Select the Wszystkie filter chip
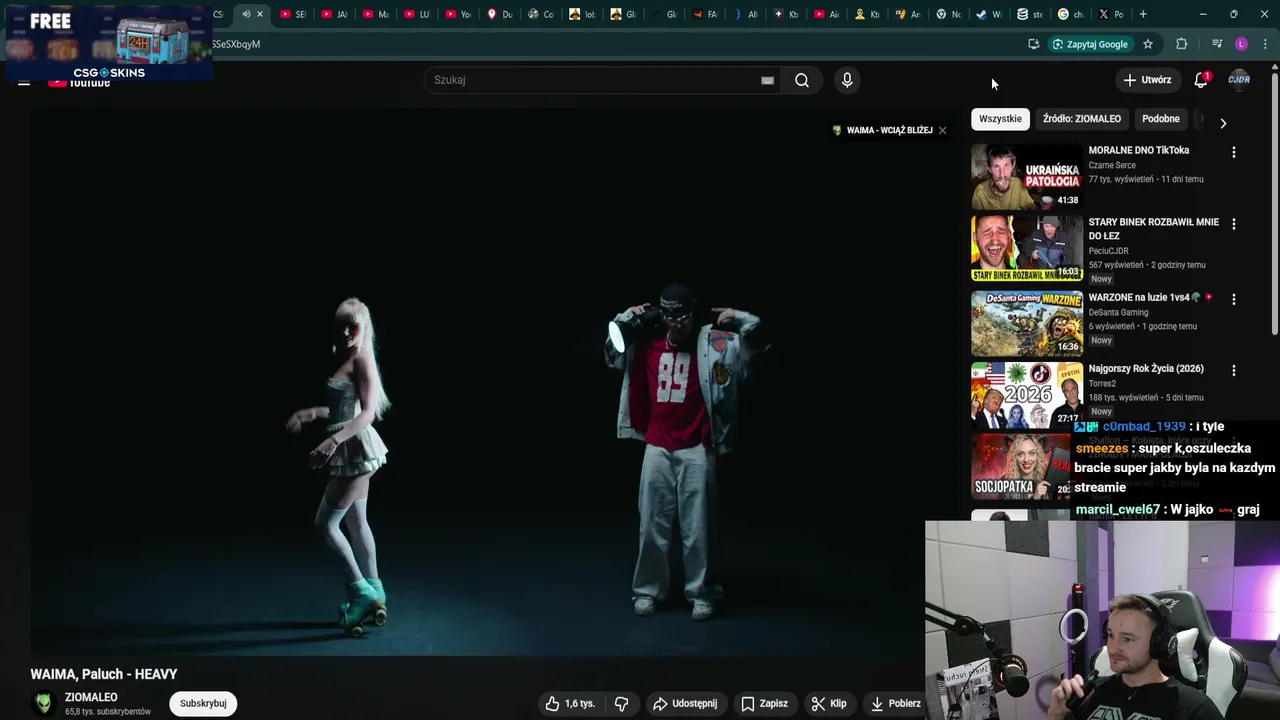 click(x=1000, y=119)
